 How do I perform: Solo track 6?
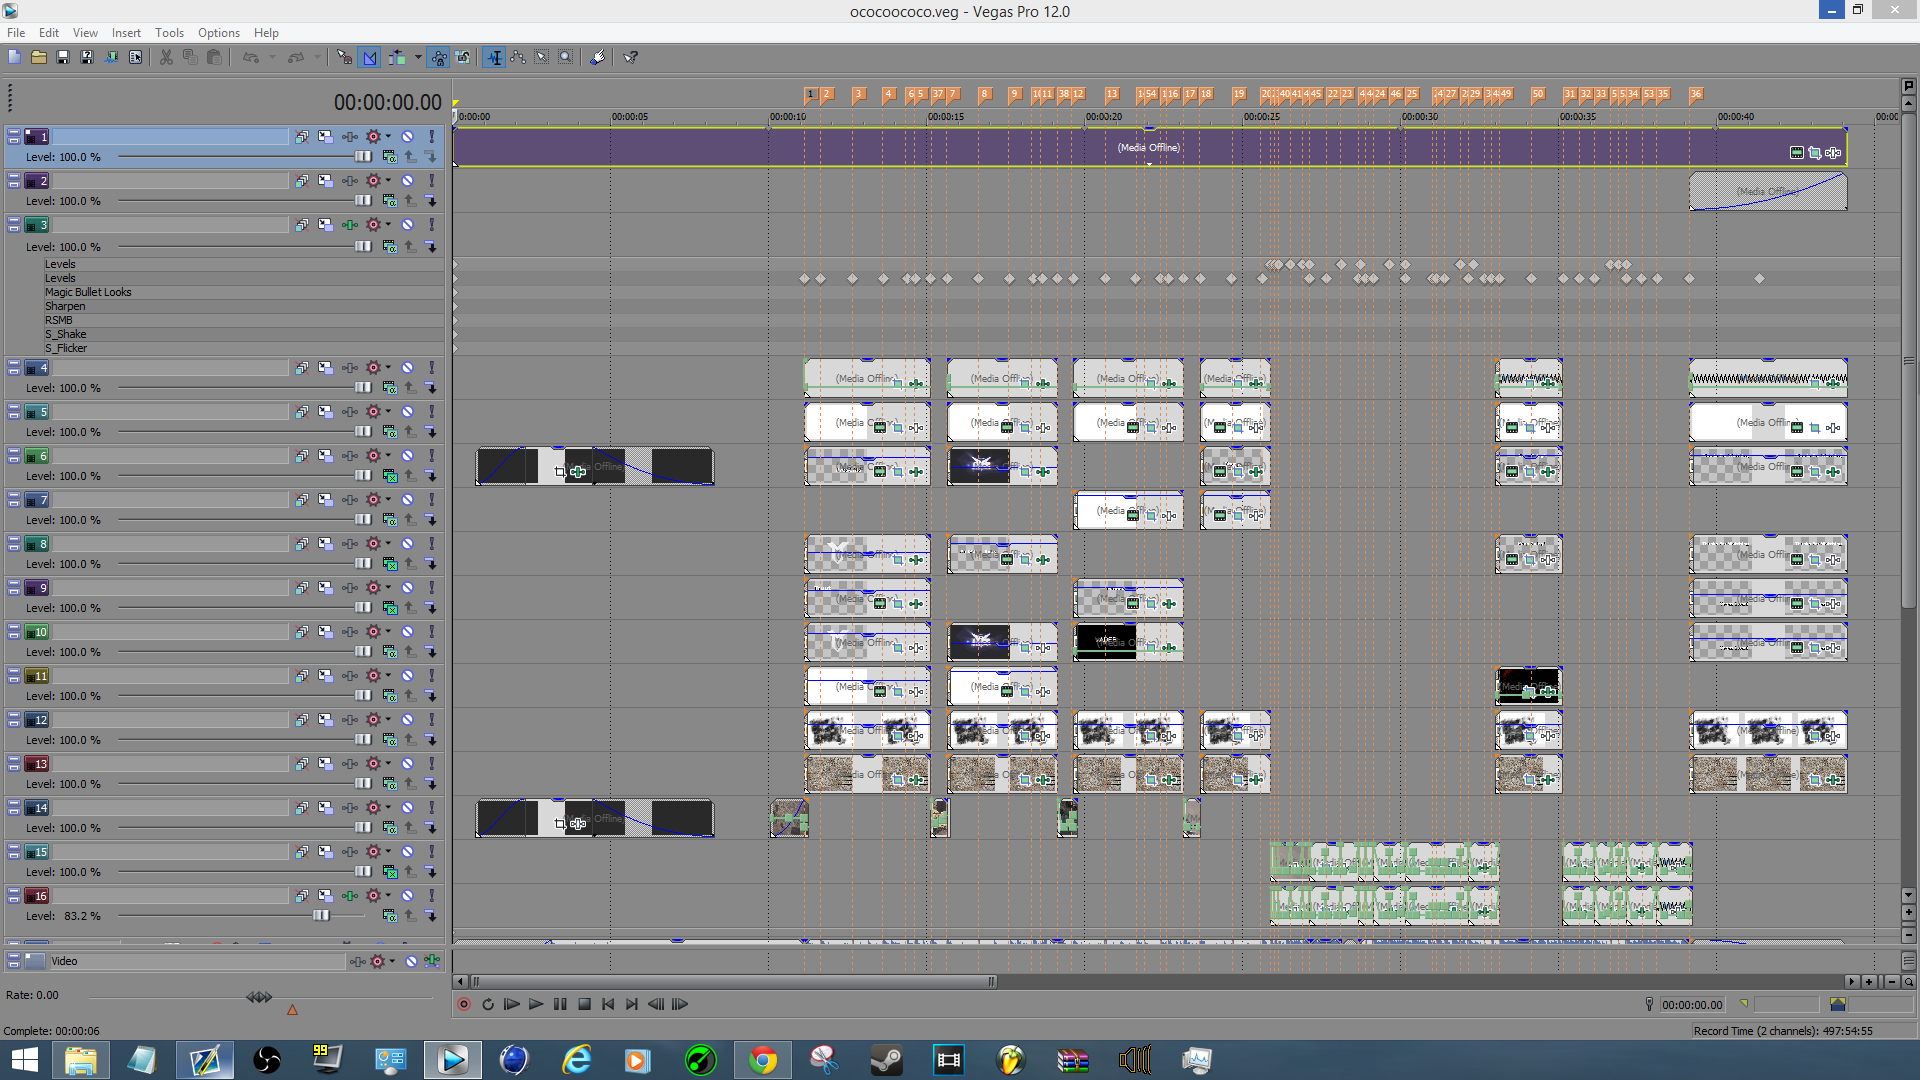pyautogui.click(x=432, y=456)
